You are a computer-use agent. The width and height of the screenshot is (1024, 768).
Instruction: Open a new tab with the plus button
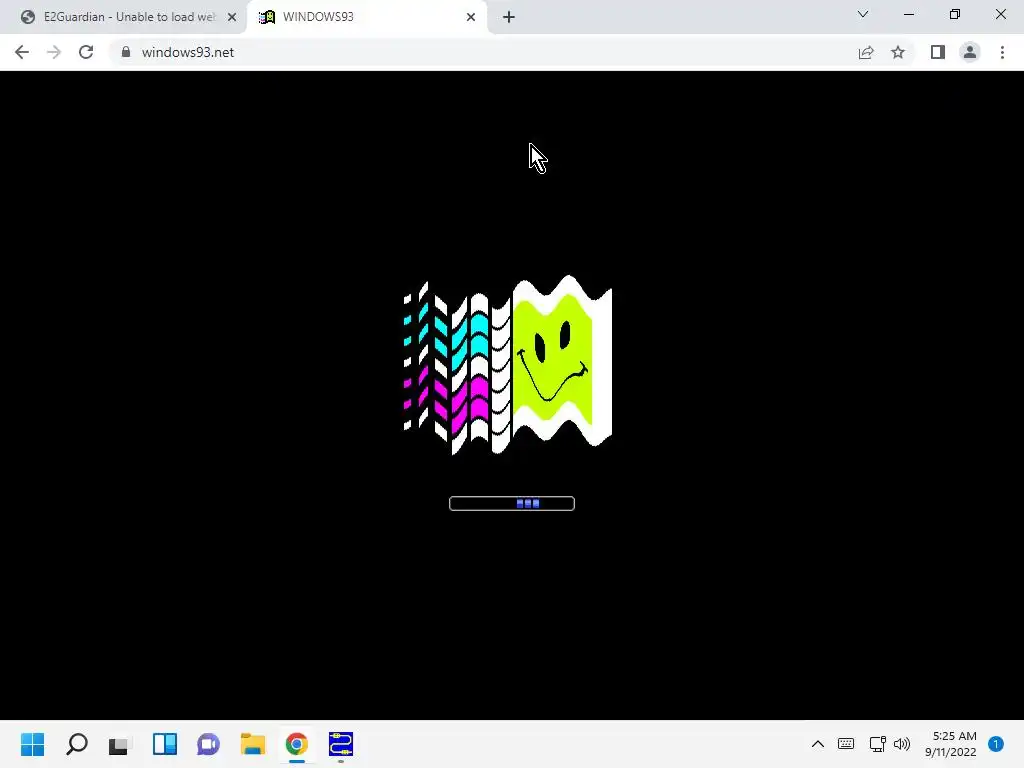(x=509, y=17)
